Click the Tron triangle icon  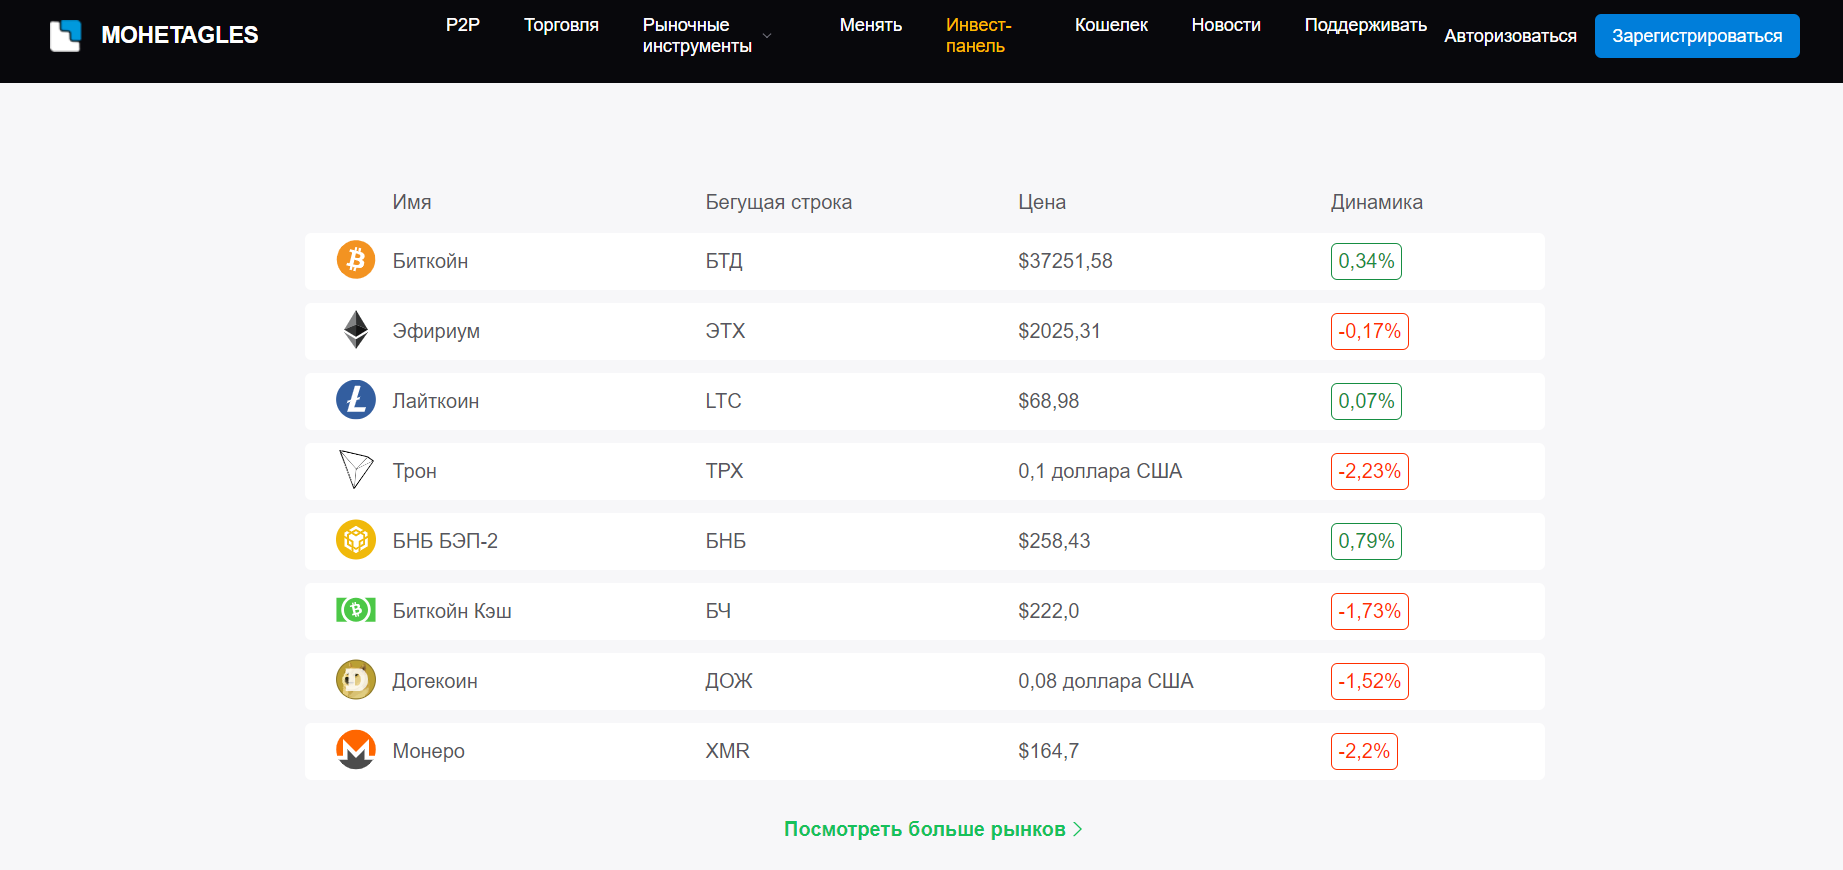[356, 469]
